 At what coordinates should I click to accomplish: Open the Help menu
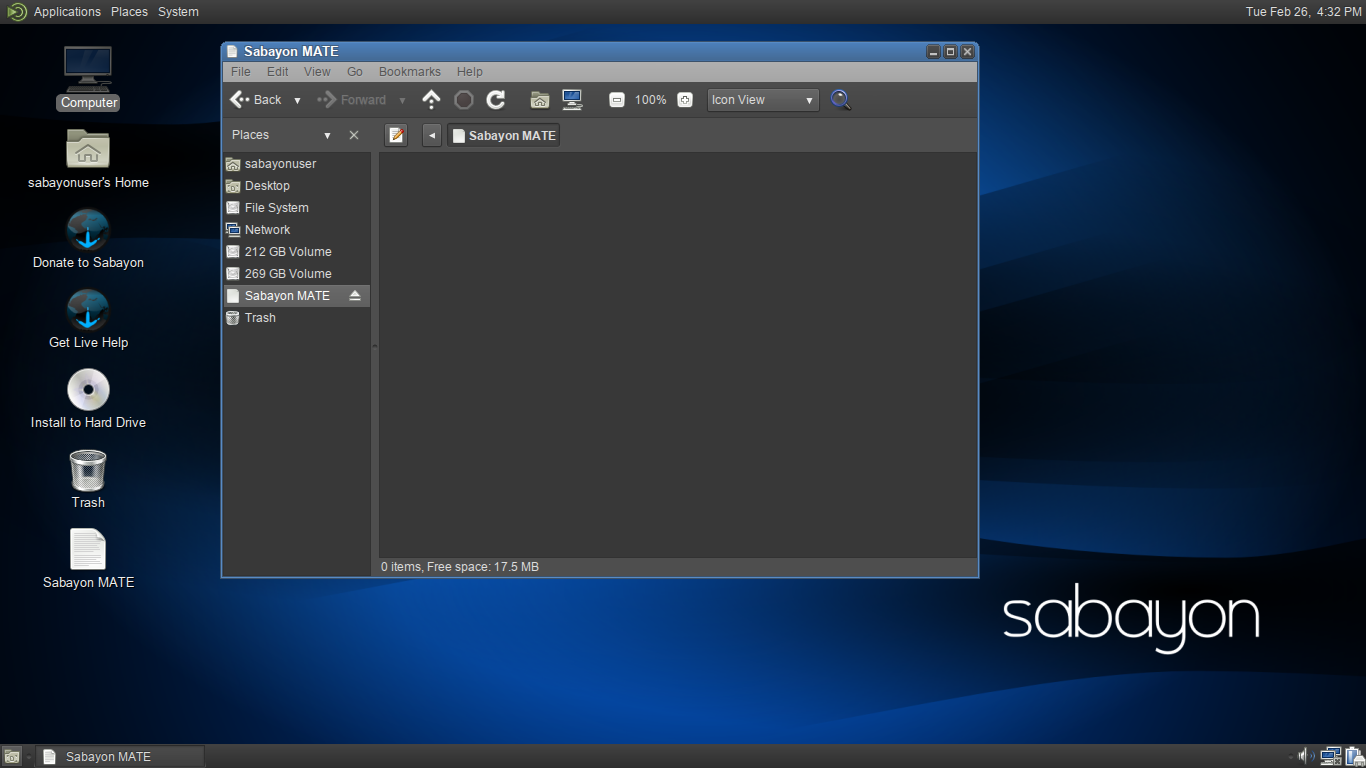pos(470,72)
